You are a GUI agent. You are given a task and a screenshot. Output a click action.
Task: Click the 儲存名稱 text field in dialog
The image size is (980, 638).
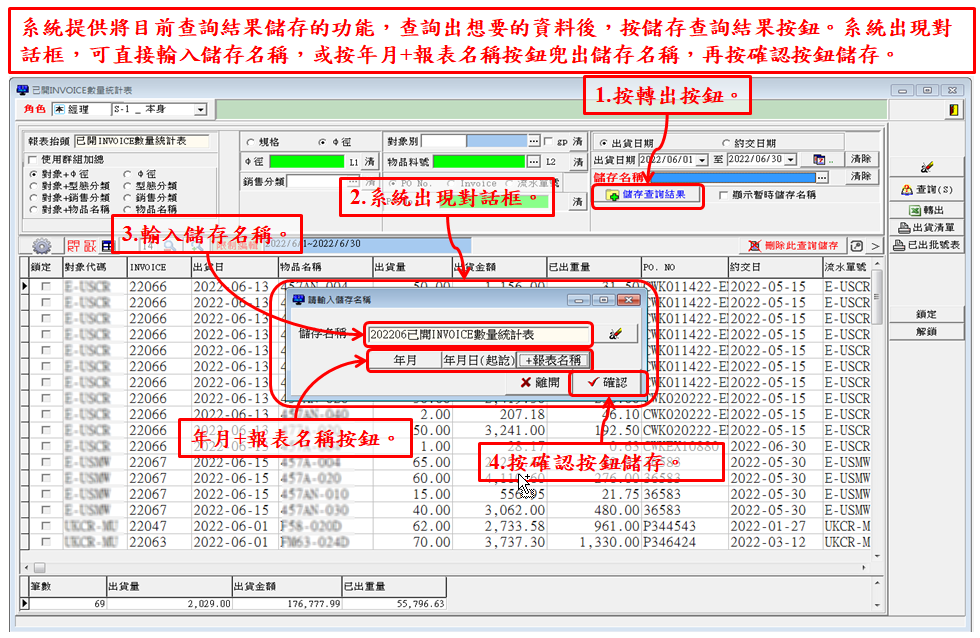pos(479,335)
